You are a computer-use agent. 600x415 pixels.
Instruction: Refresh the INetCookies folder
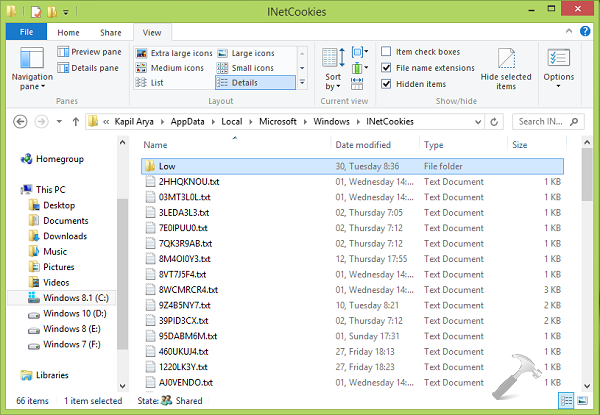tap(494, 122)
